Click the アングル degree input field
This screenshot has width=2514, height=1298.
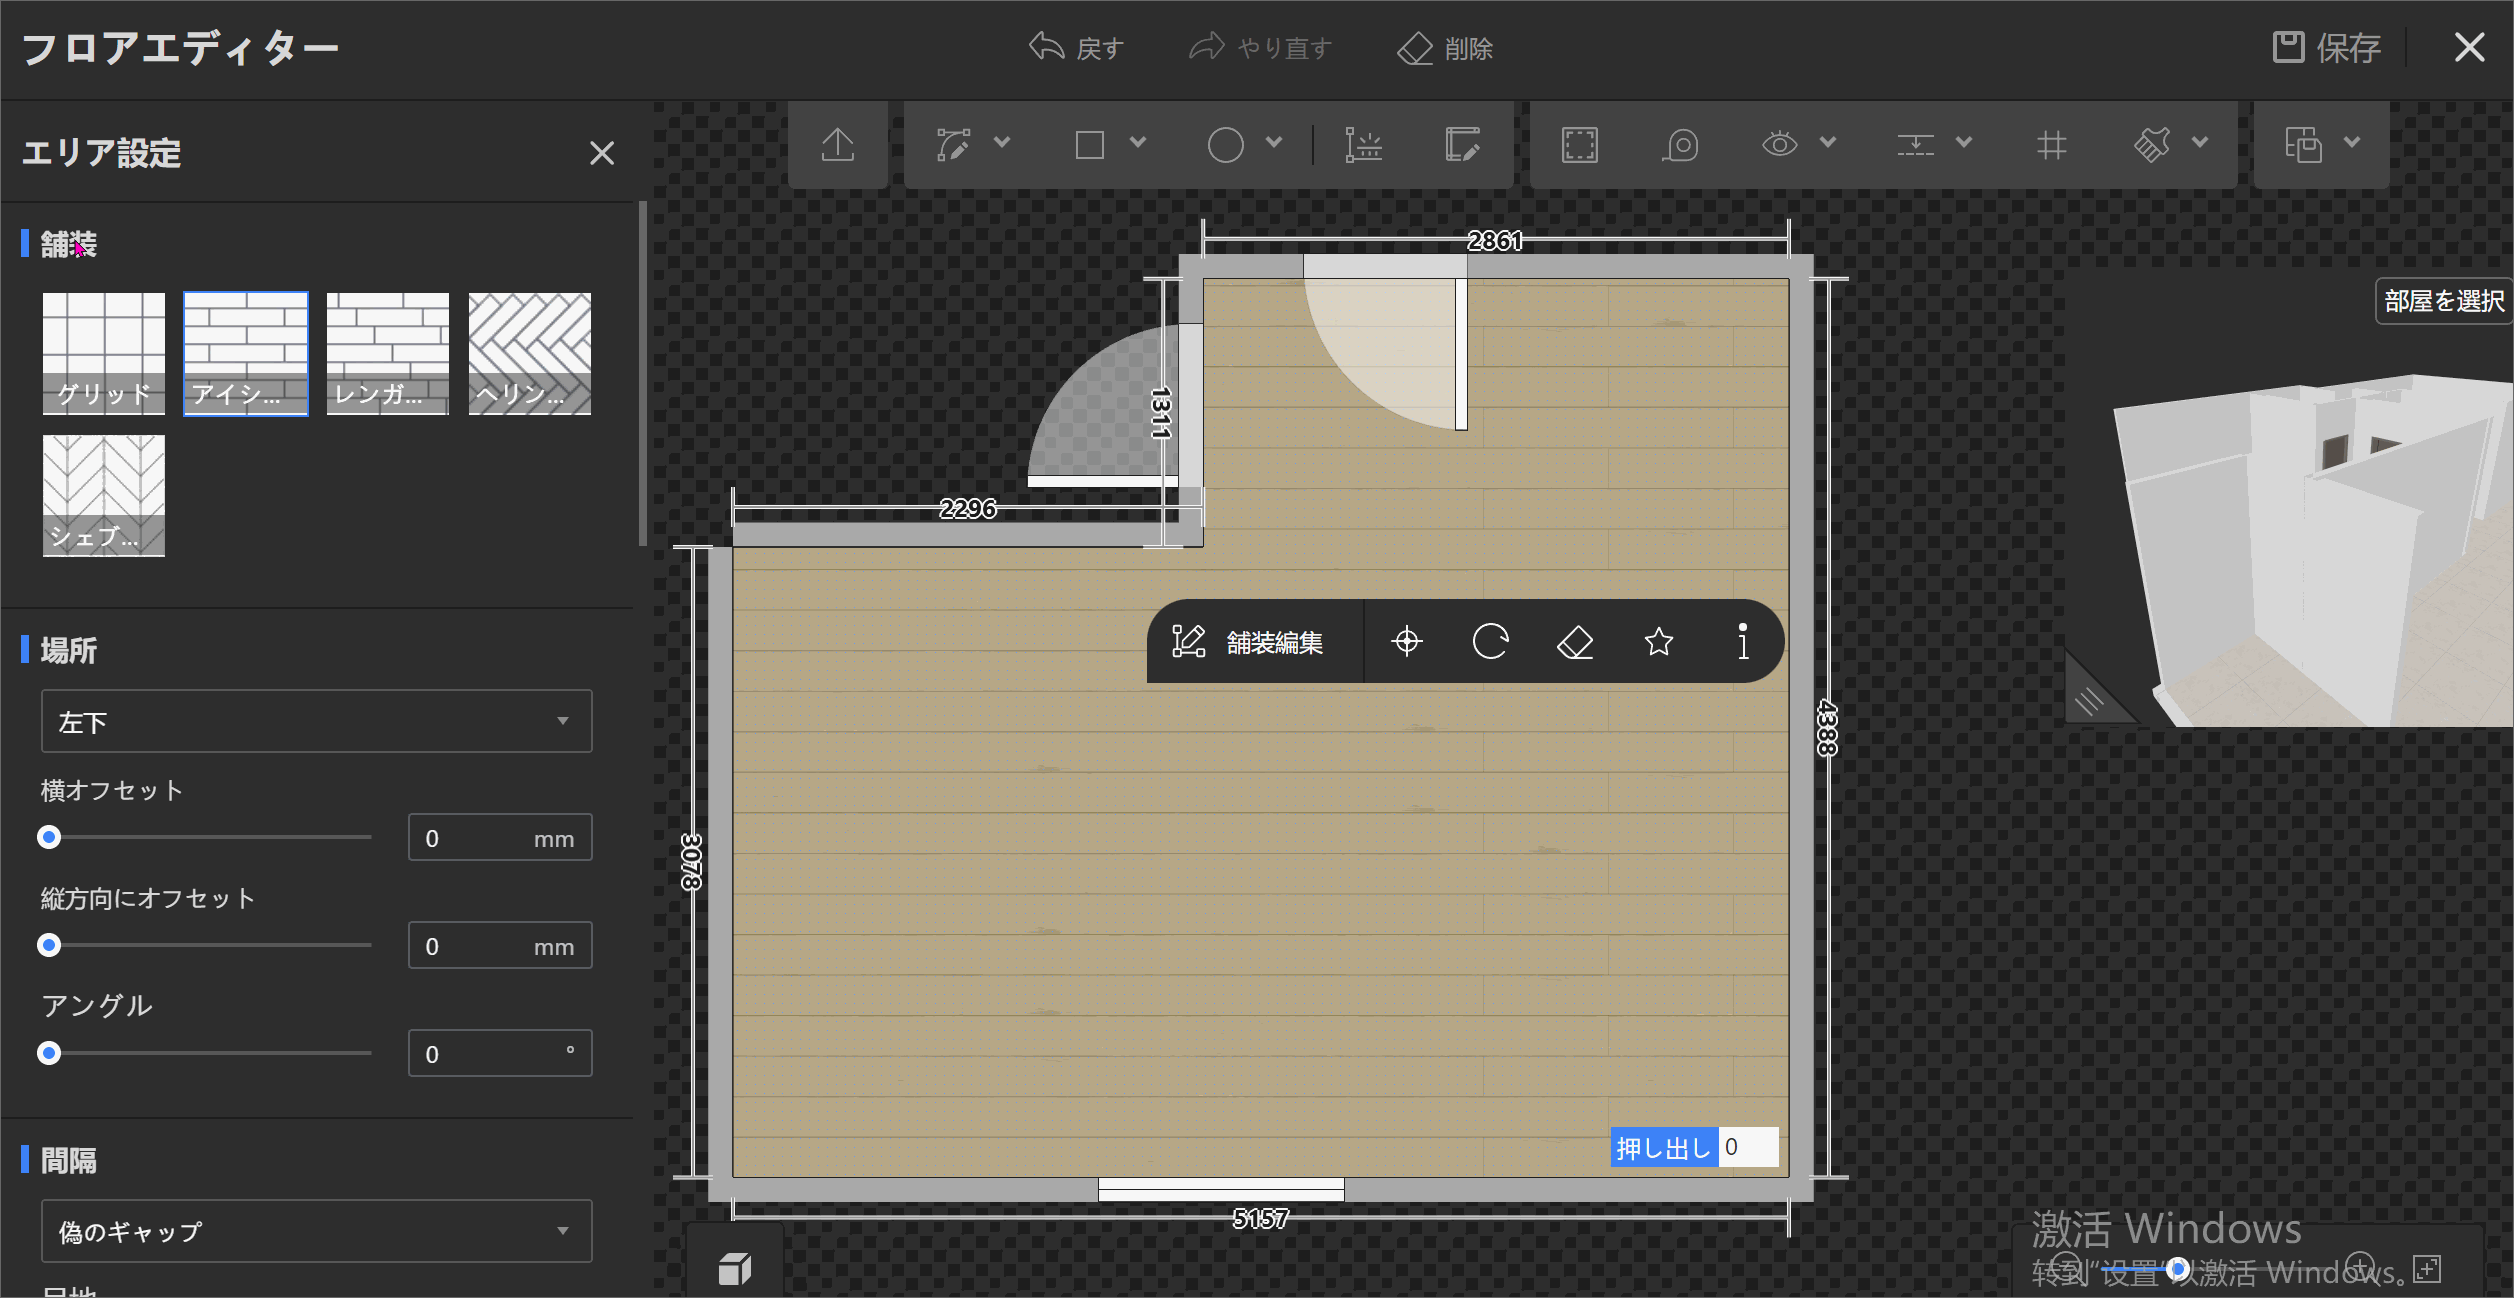point(500,1053)
